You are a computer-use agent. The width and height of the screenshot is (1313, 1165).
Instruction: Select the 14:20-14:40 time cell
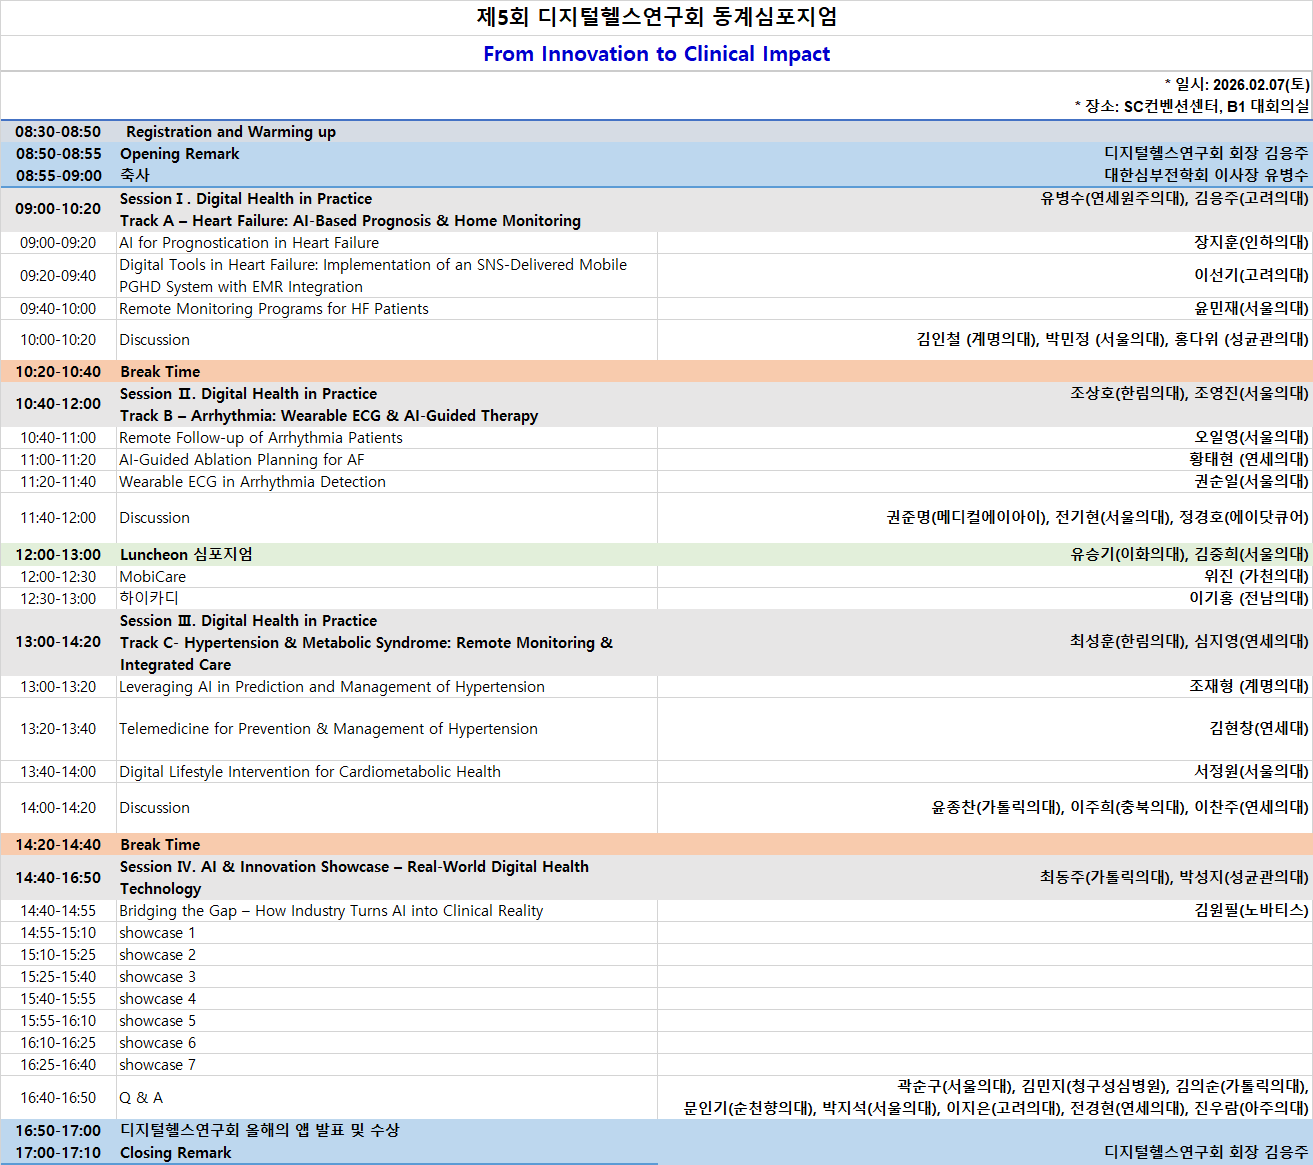(x=58, y=845)
